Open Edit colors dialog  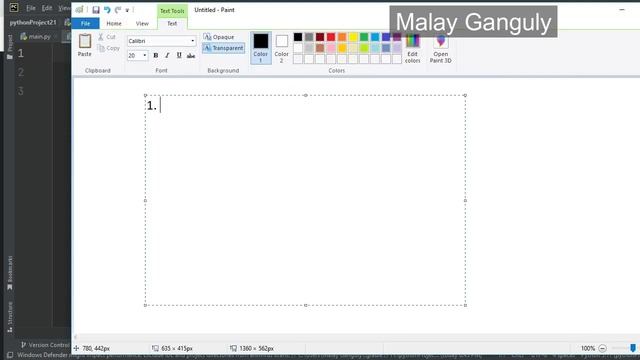point(412,49)
